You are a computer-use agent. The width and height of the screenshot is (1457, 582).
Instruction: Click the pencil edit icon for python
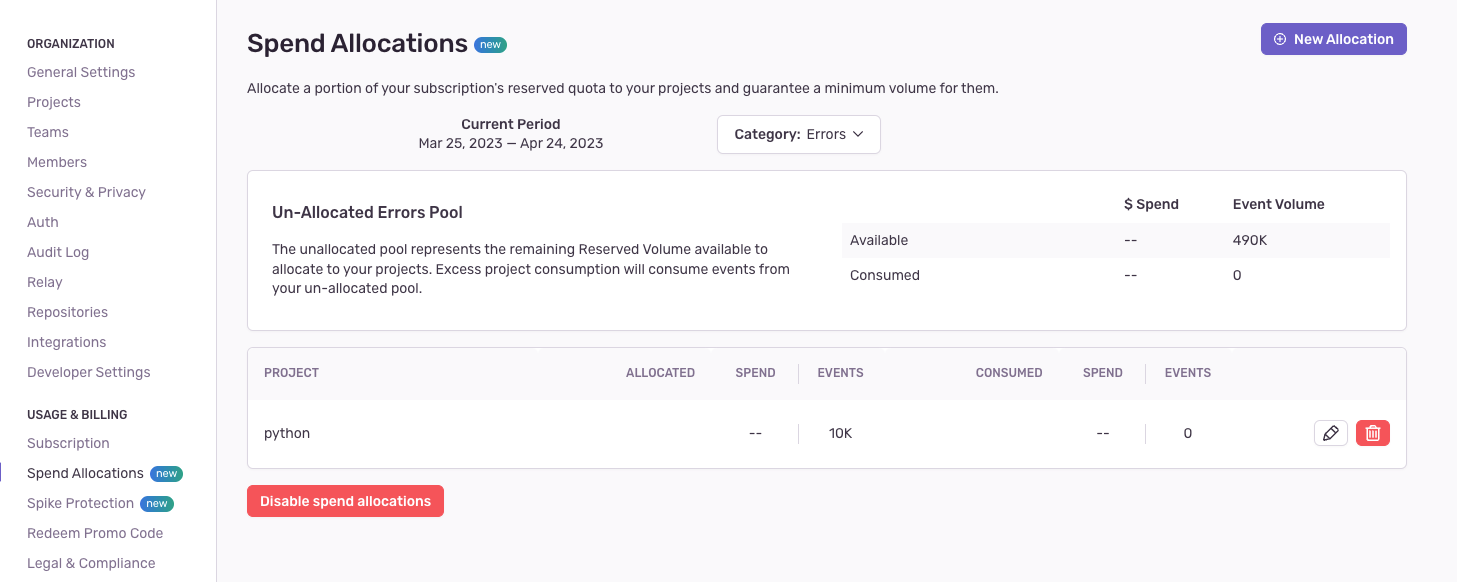1330,433
